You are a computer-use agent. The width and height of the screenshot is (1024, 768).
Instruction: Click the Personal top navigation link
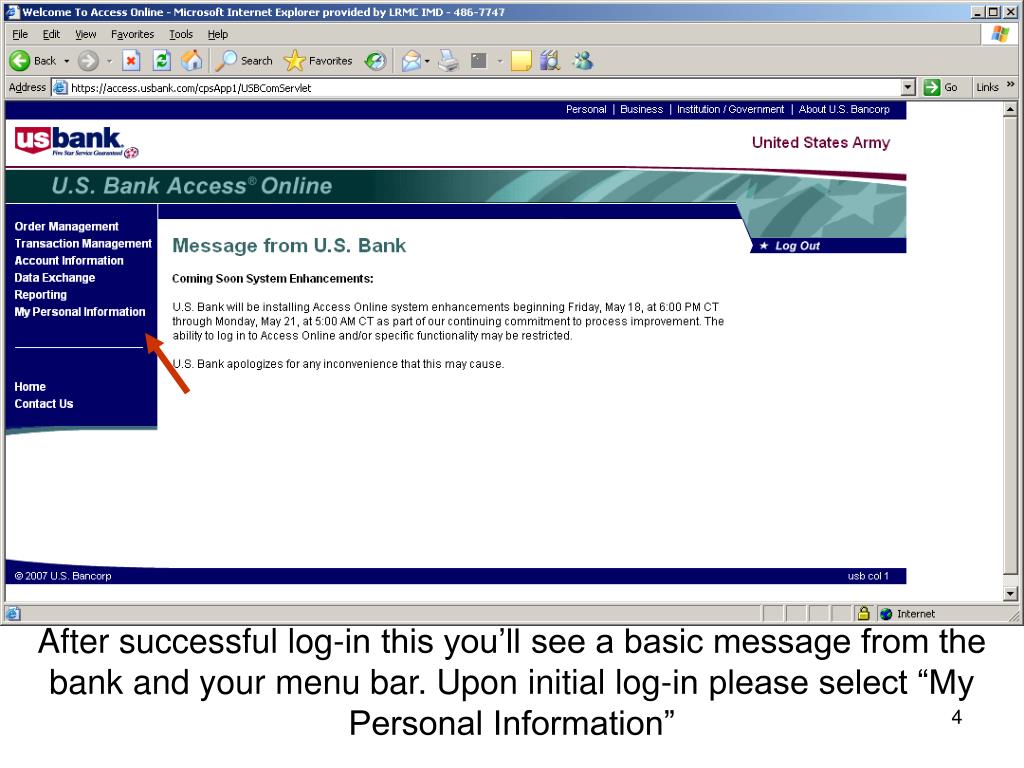586,109
